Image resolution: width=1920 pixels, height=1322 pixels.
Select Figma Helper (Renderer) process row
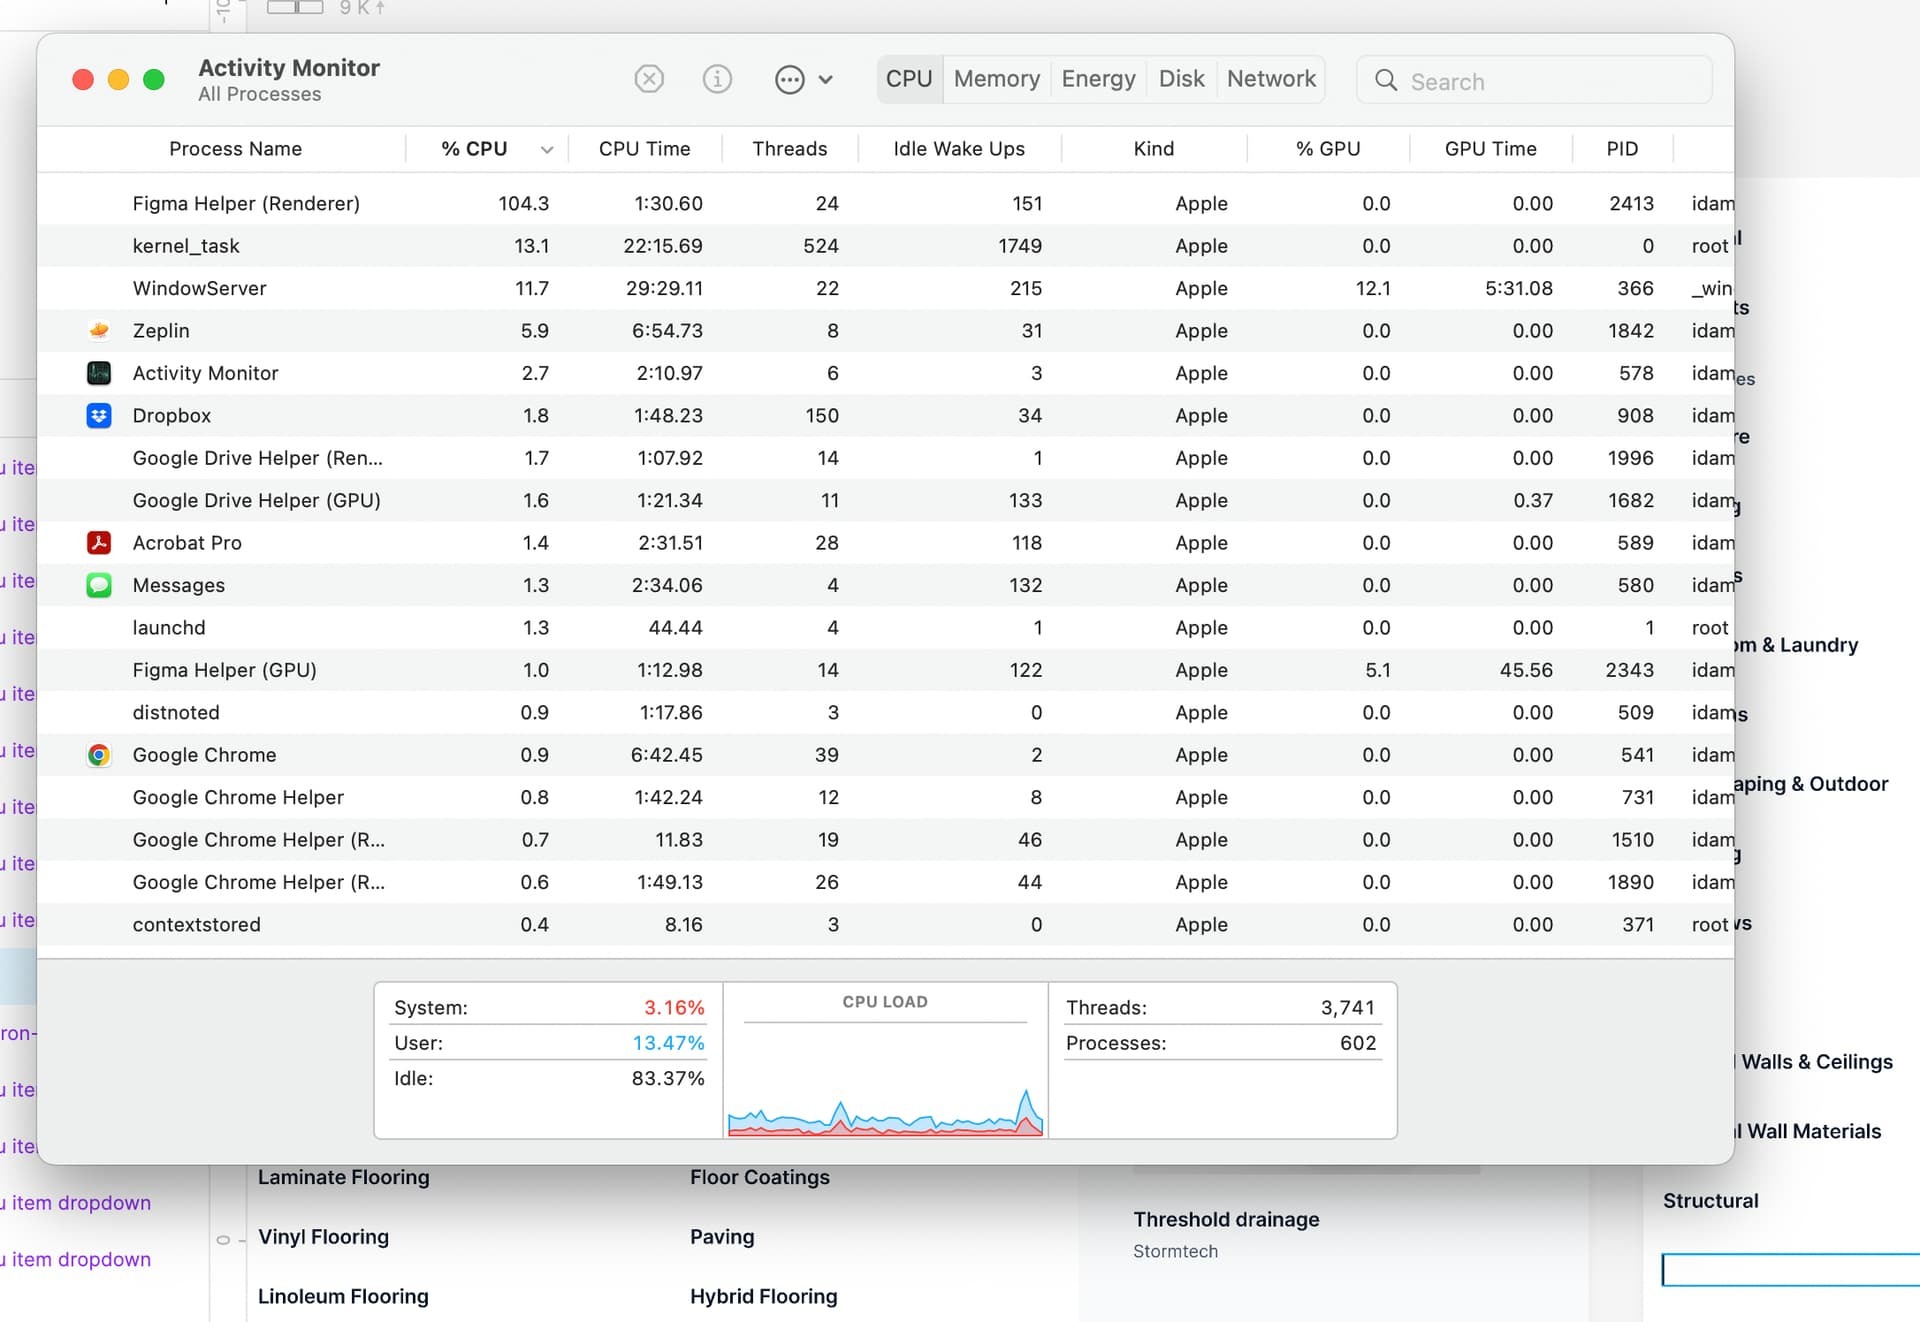click(885, 203)
